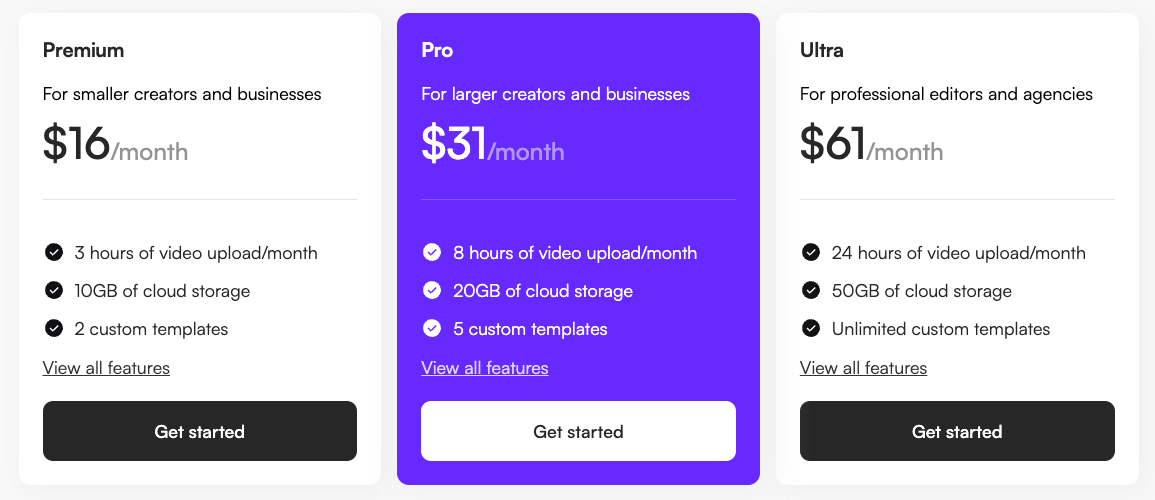Click checkmark icon beside Unlimited custom templates
Screen dimensions: 1155x500
[x=811, y=329]
